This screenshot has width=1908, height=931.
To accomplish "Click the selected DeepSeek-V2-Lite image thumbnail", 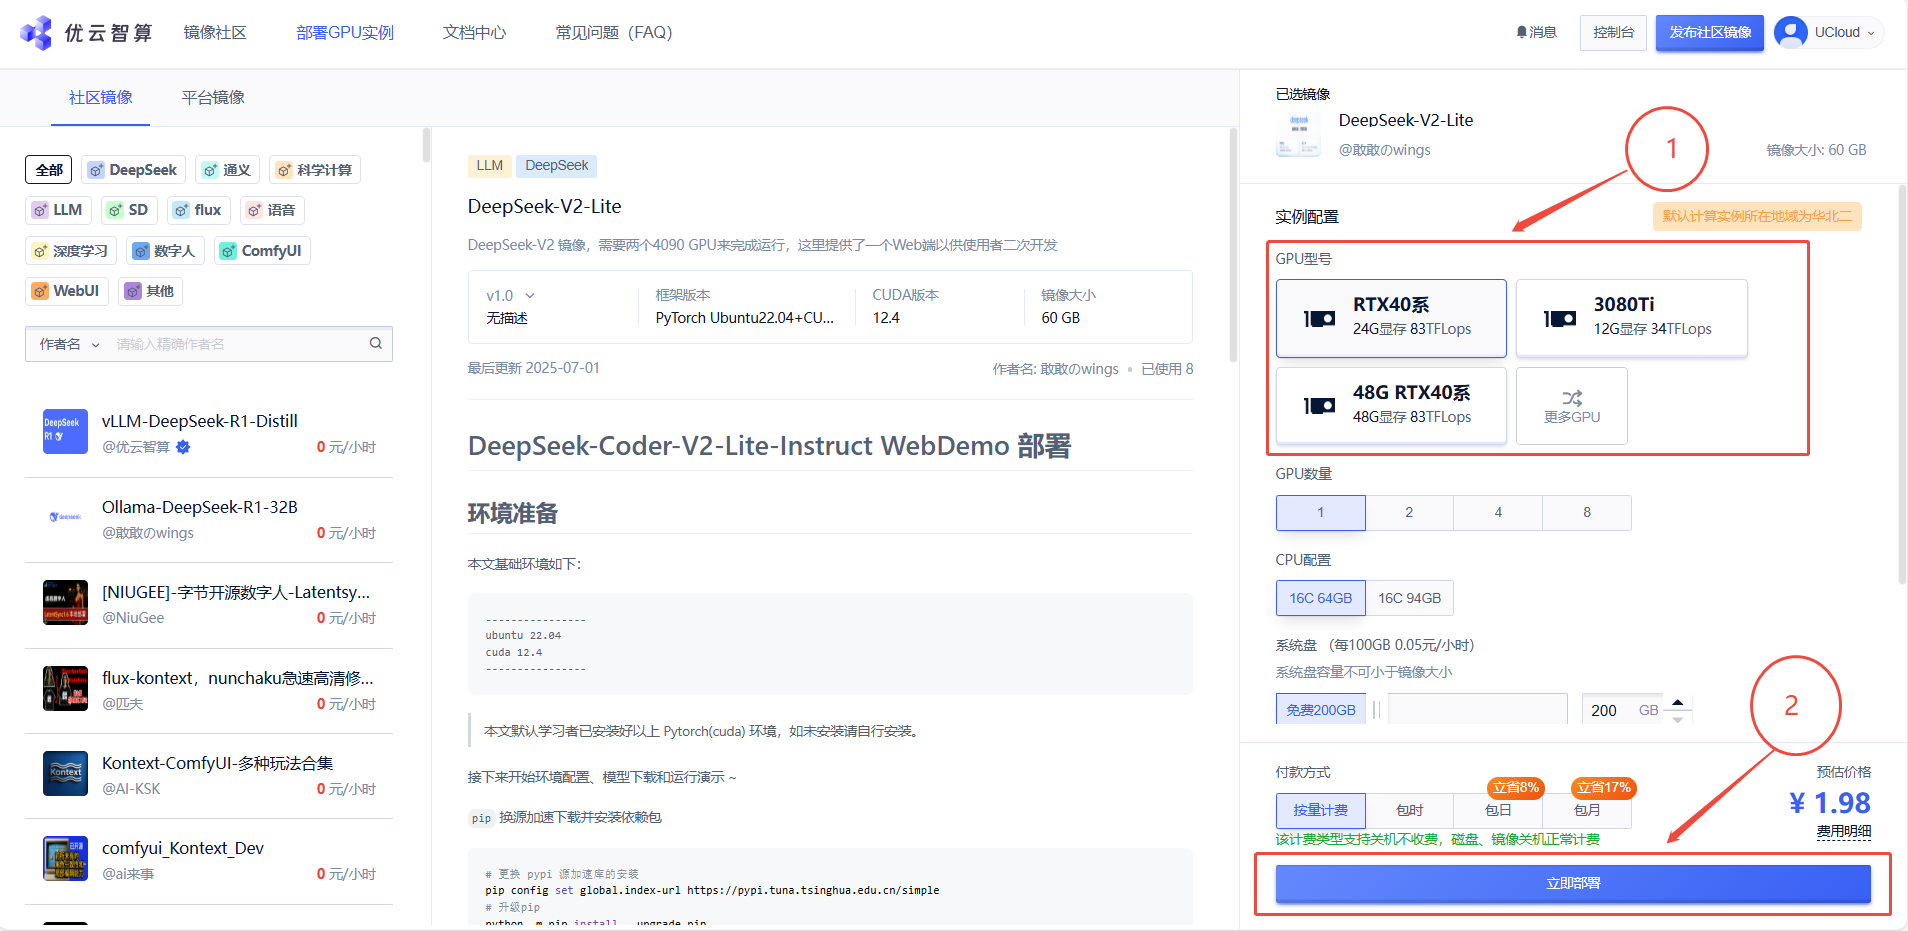I will (x=1298, y=134).
